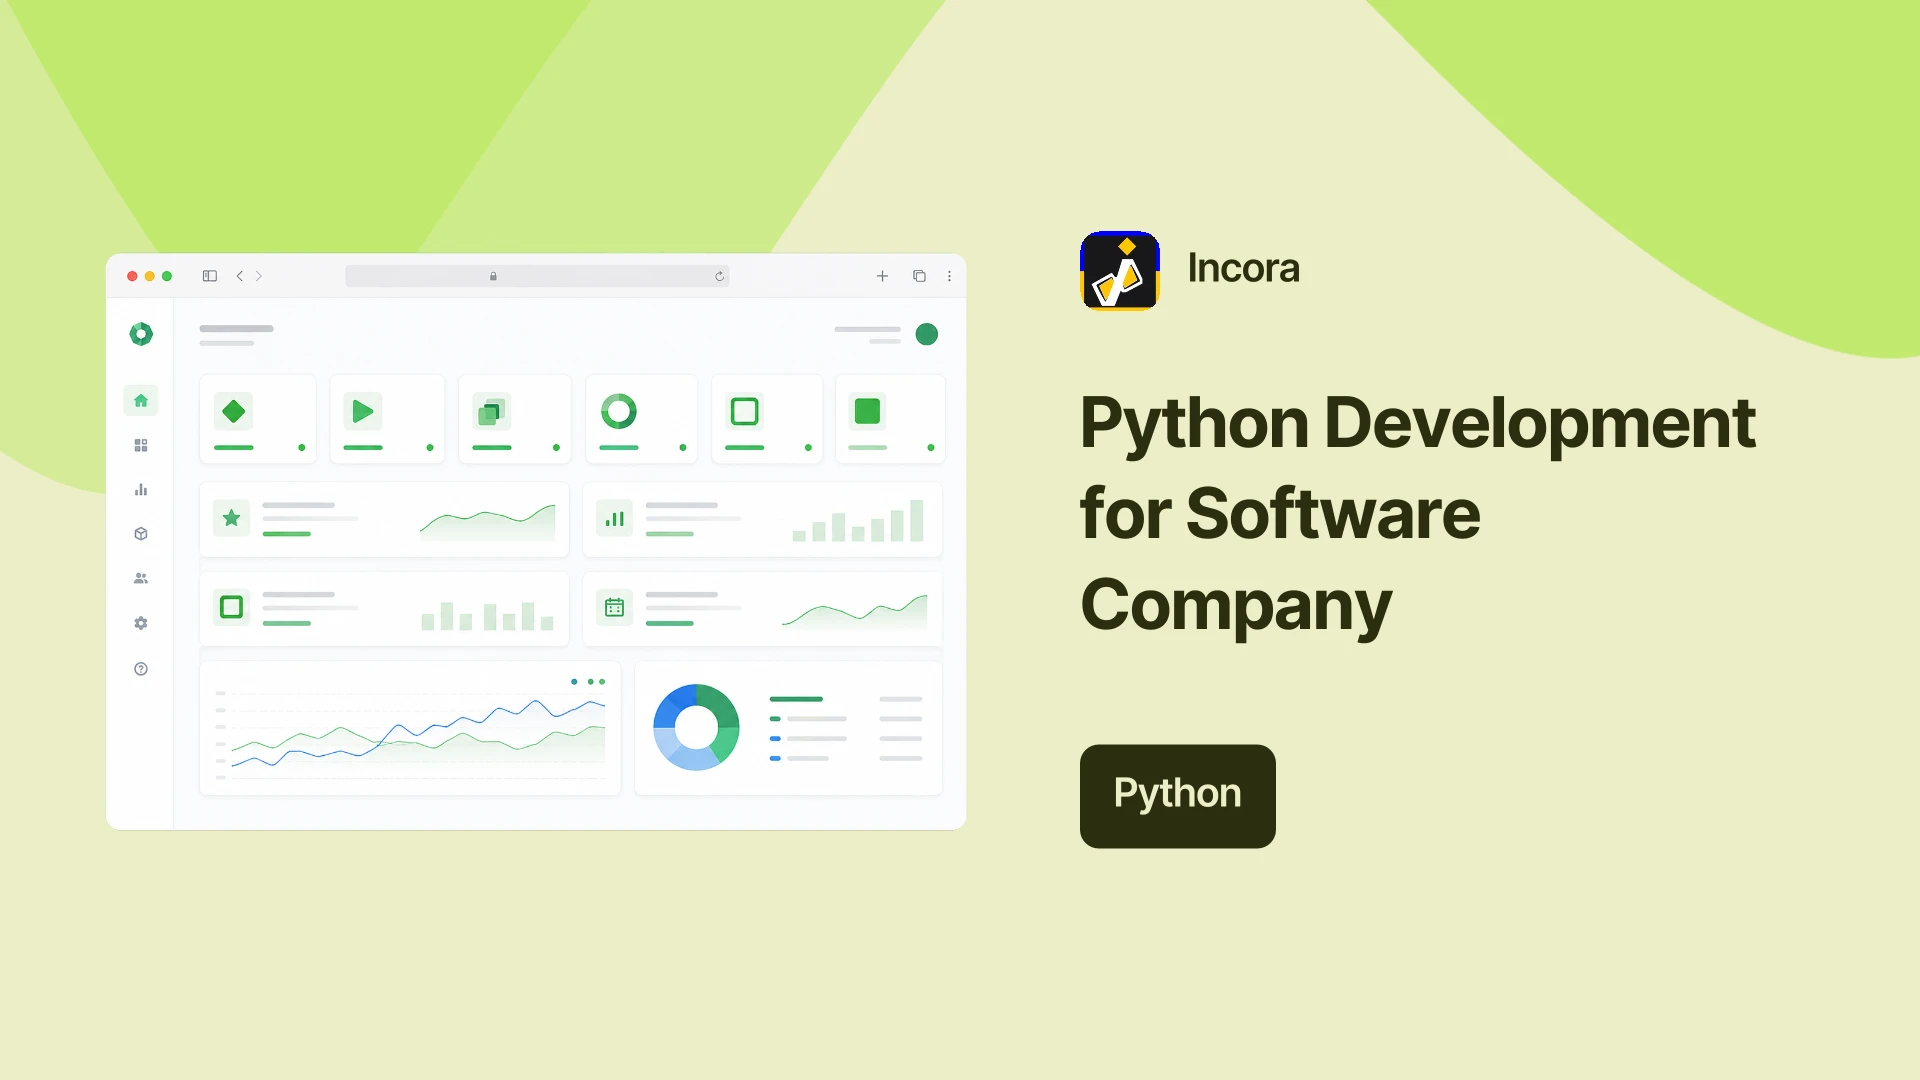
Task: Open the settings gear icon in sidebar
Action: pos(141,623)
